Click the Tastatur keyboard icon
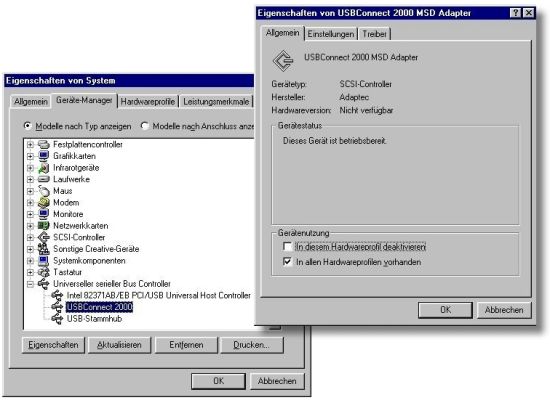This screenshot has width=550, height=400. pyautogui.click(x=43, y=272)
